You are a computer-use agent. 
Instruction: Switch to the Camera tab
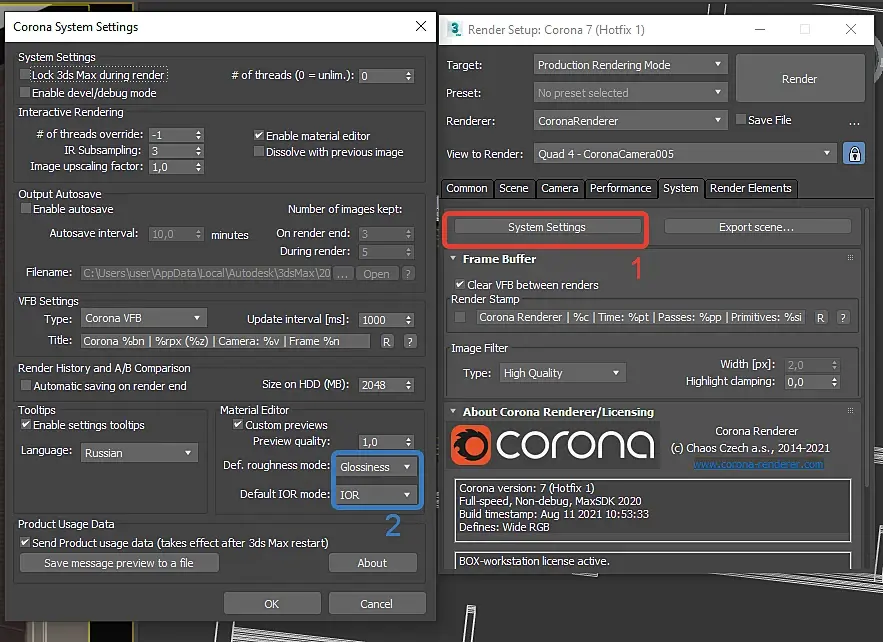click(x=560, y=188)
